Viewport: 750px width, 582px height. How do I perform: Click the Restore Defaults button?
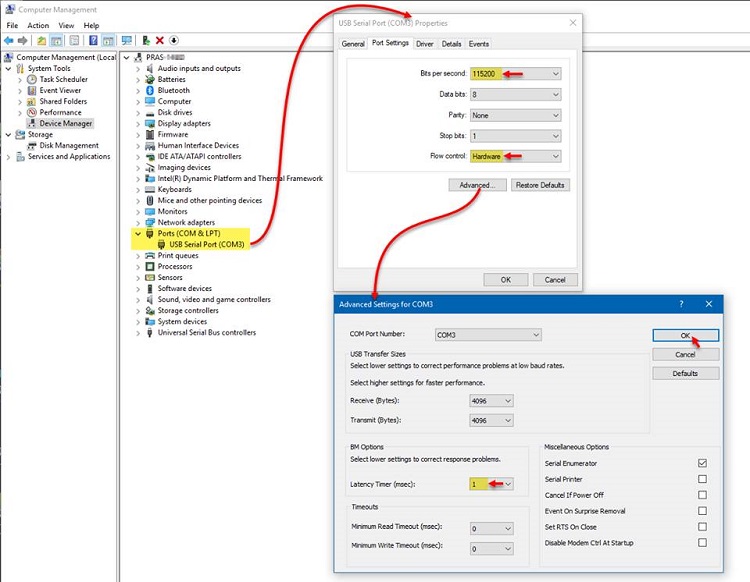[540, 185]
